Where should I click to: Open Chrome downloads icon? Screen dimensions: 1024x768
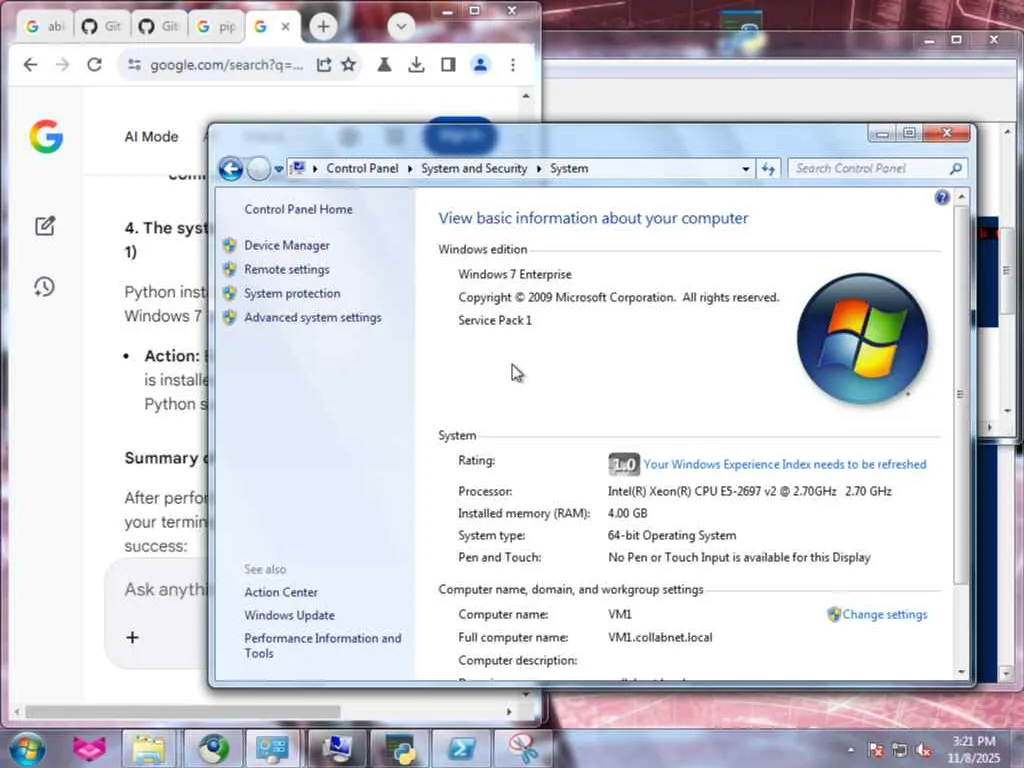click(x=416, y=65)
